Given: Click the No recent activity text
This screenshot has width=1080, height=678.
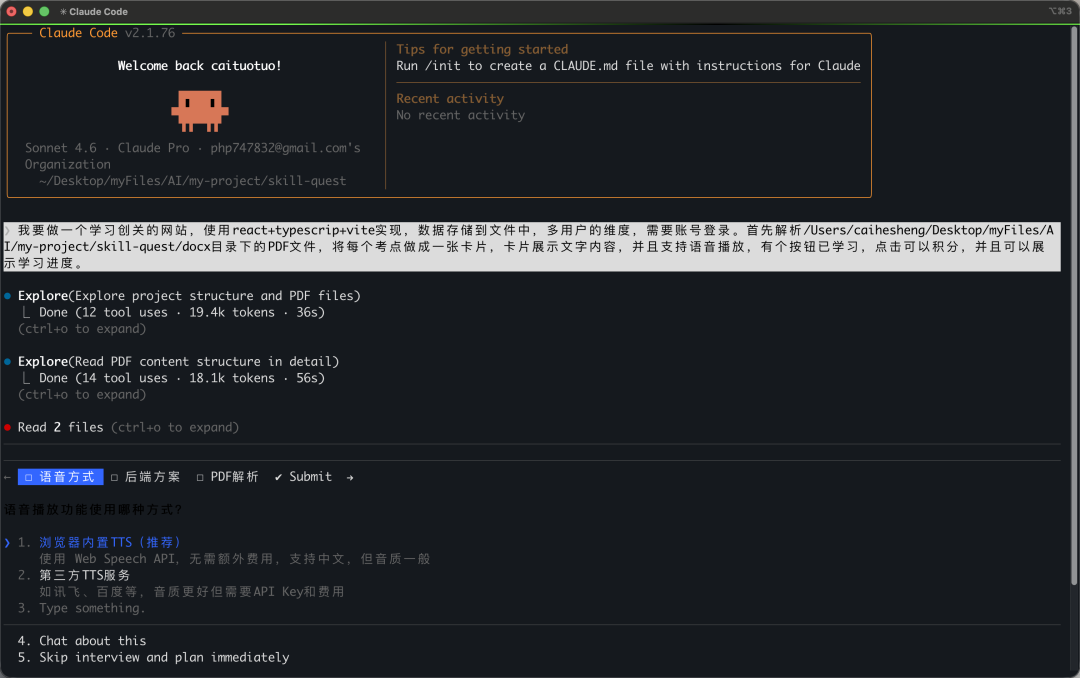Looking at the screenshot, I should click(x=460, y=116).
